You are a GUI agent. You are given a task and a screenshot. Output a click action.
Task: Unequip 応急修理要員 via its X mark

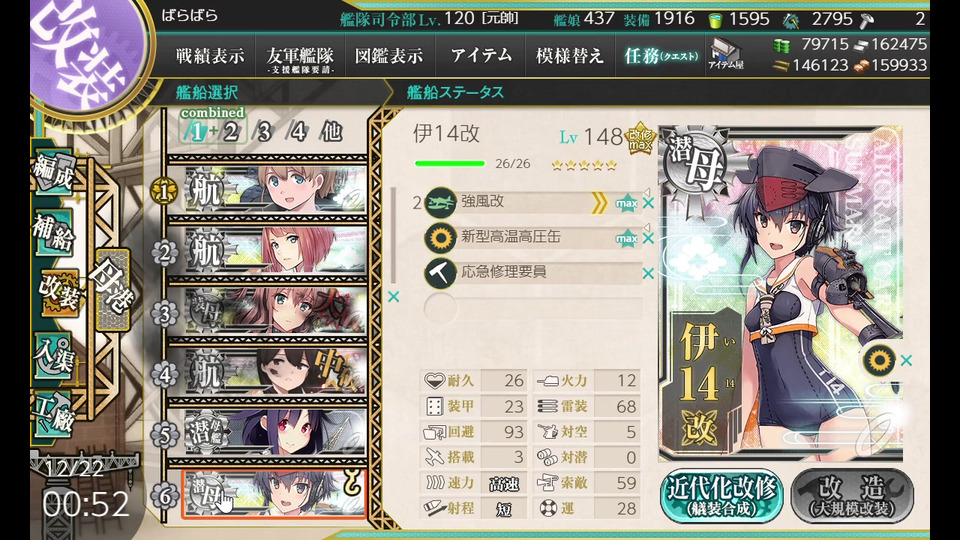(648, 273)
